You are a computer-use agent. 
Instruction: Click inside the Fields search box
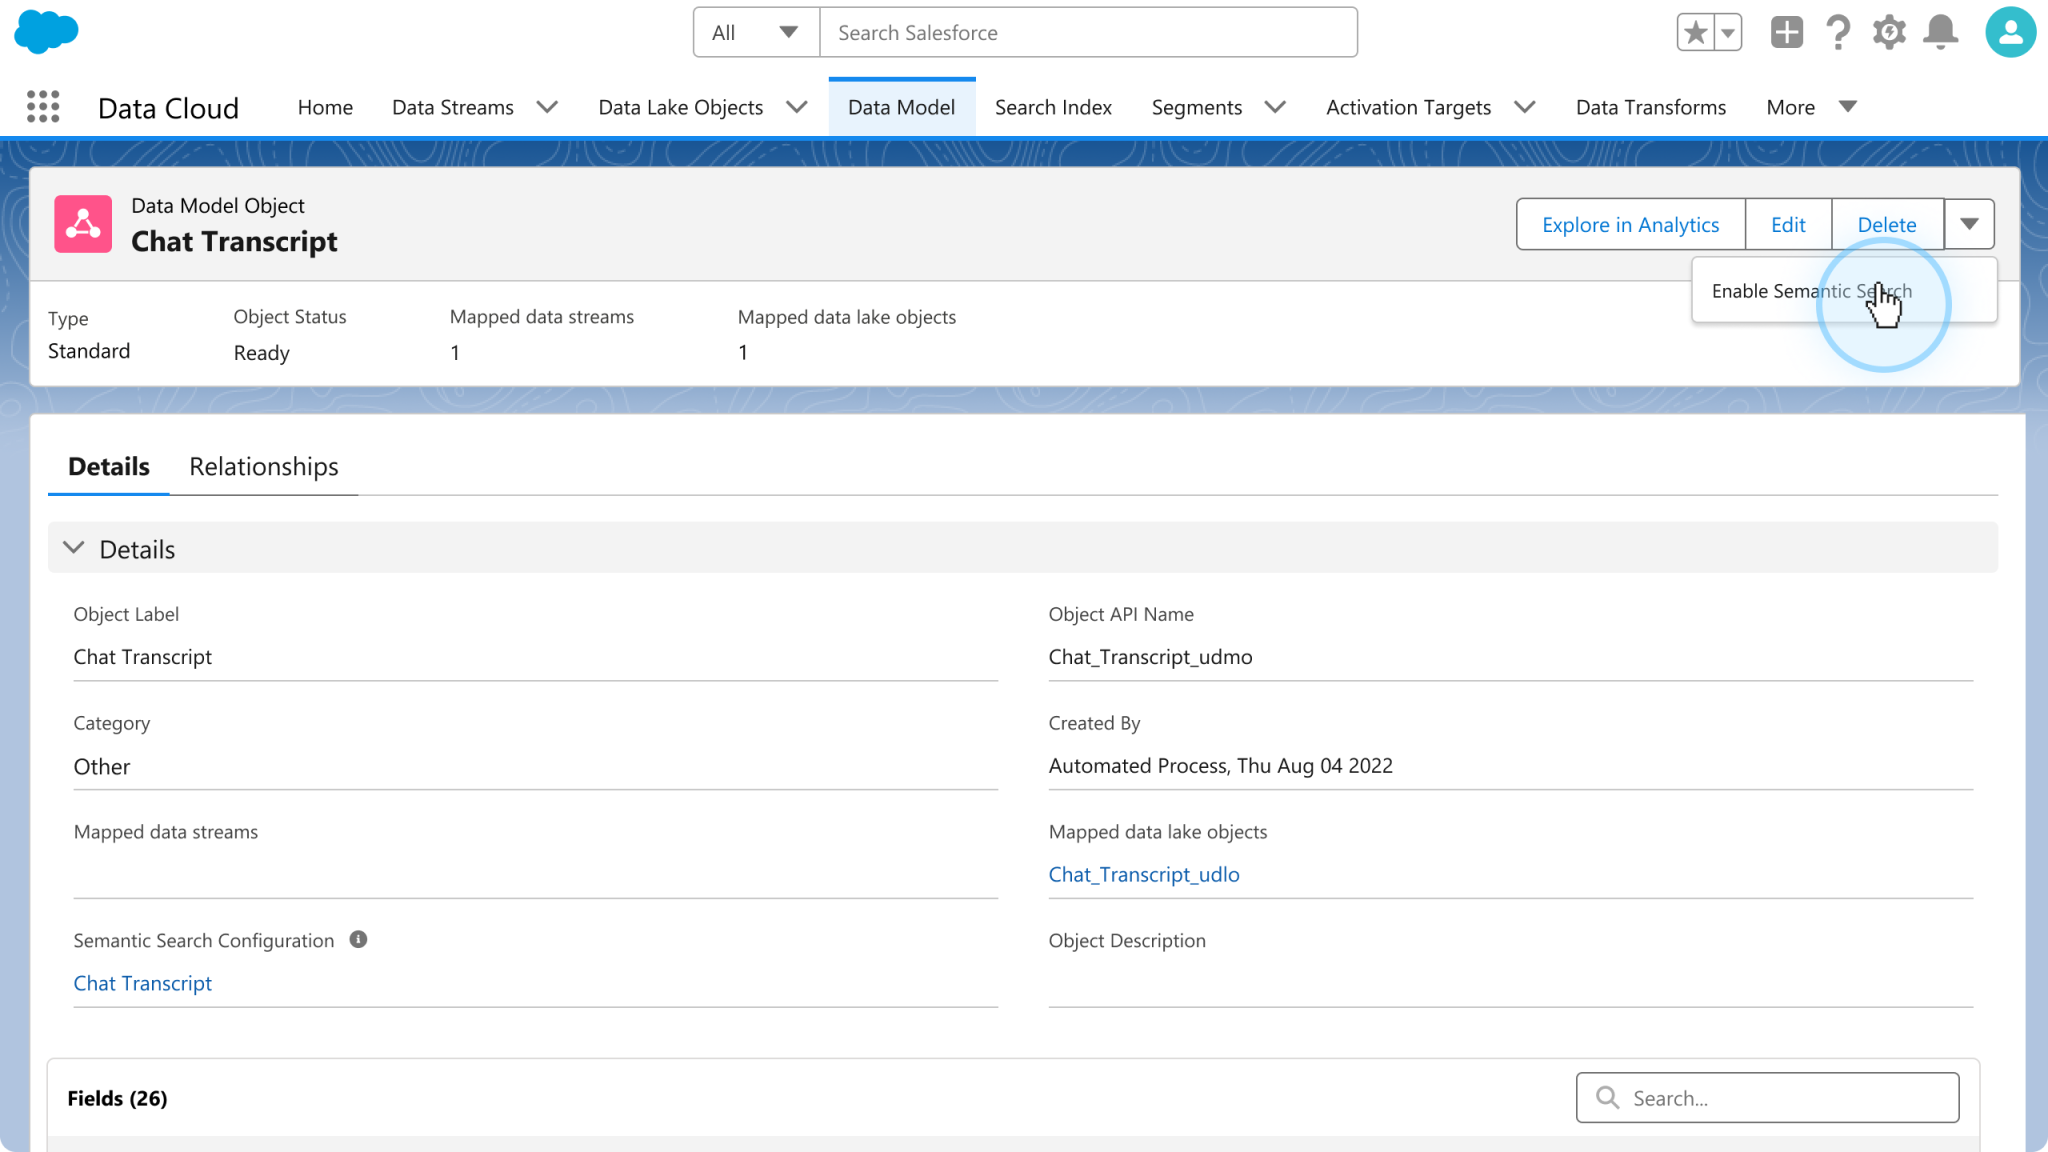tap(1767, 1097)
